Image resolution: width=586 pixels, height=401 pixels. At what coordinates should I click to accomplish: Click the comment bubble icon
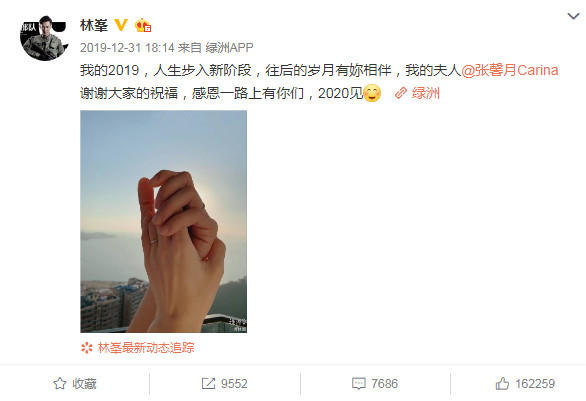tap(359, 384)
